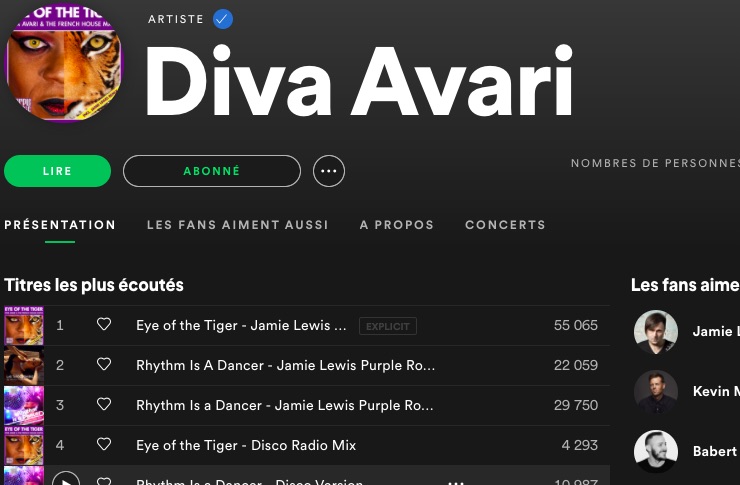This screenshot has height=485, width=740.
Task: Click album art for track 3
Action: click(x=24, y=405)
